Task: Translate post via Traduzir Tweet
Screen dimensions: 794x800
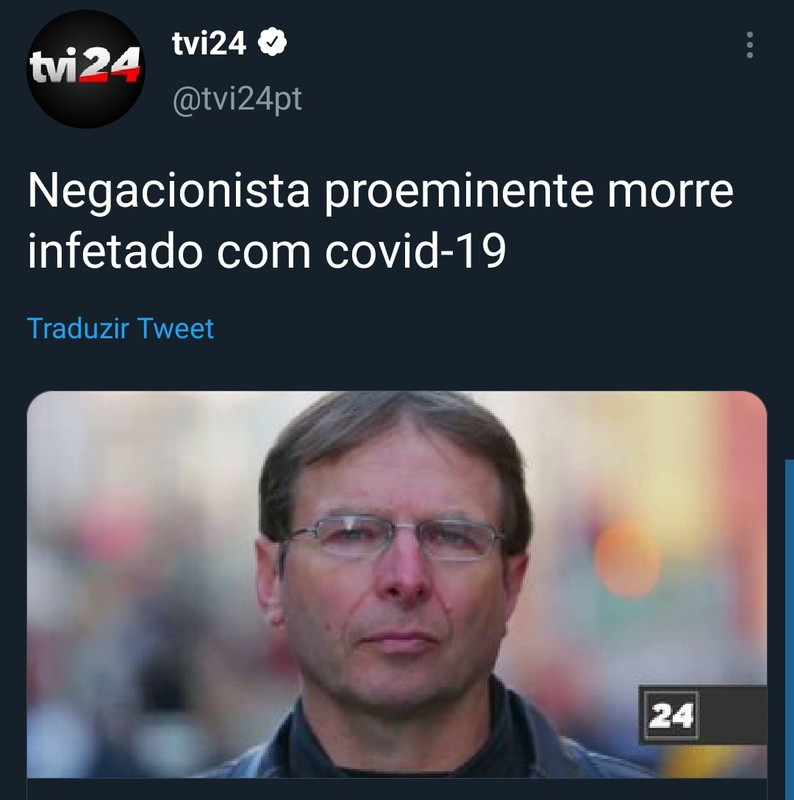Action: coord(120,328)
